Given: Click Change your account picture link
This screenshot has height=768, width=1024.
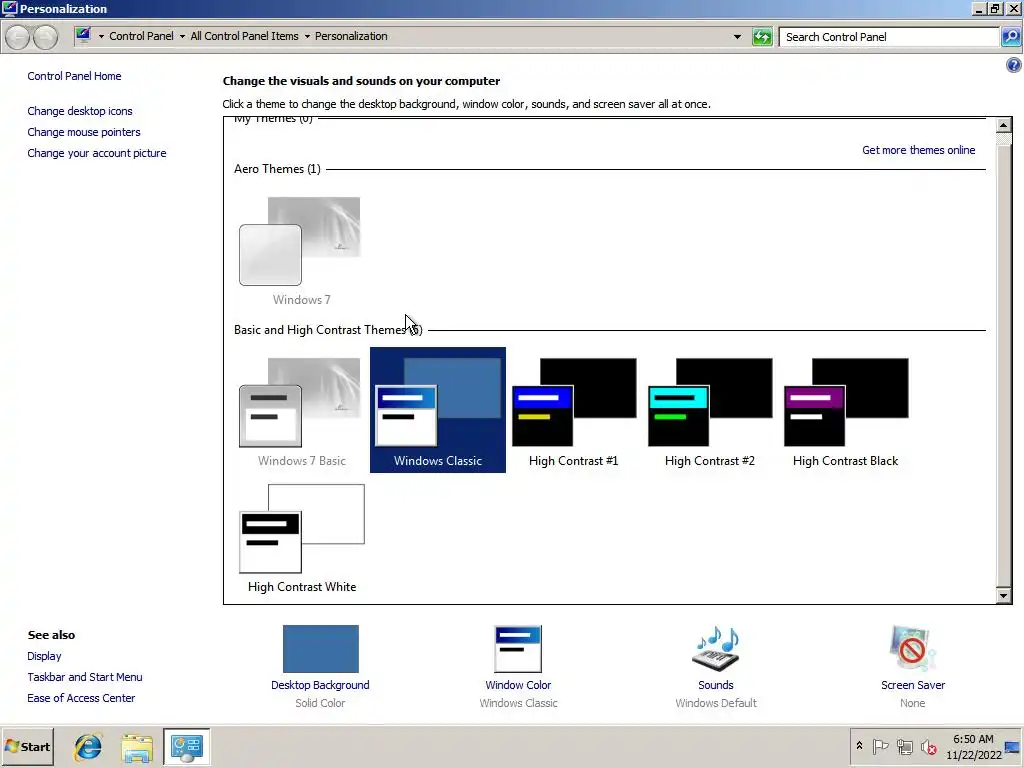Looking at the screenshot, I should [97, 153].
